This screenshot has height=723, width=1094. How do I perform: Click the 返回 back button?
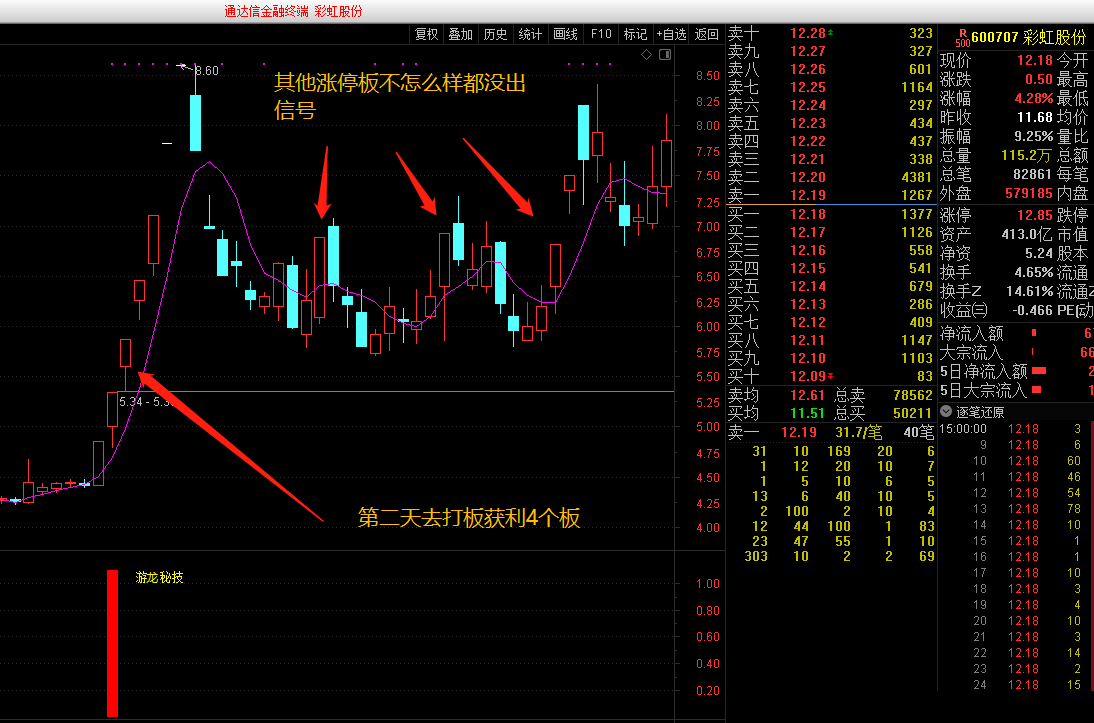coord(706,34)
